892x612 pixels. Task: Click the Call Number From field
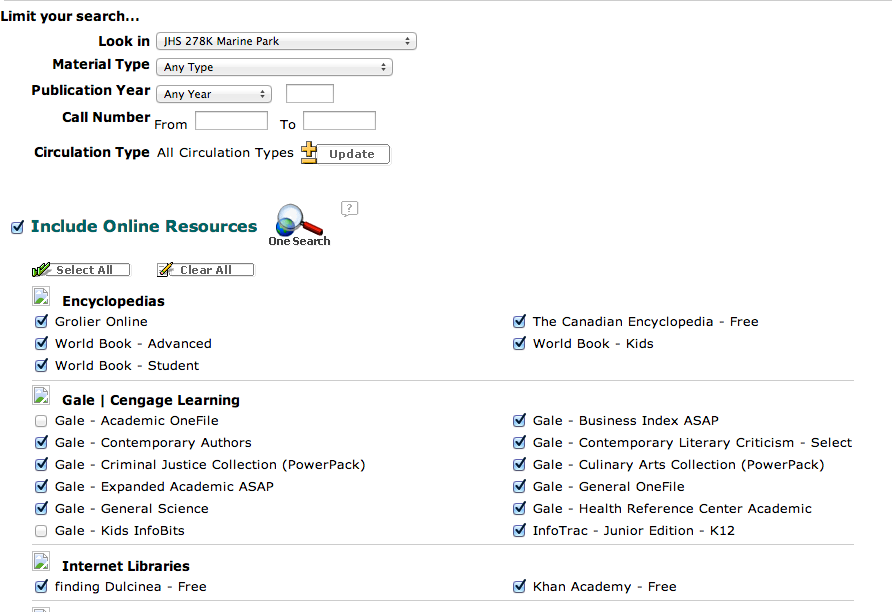[231, 121]
